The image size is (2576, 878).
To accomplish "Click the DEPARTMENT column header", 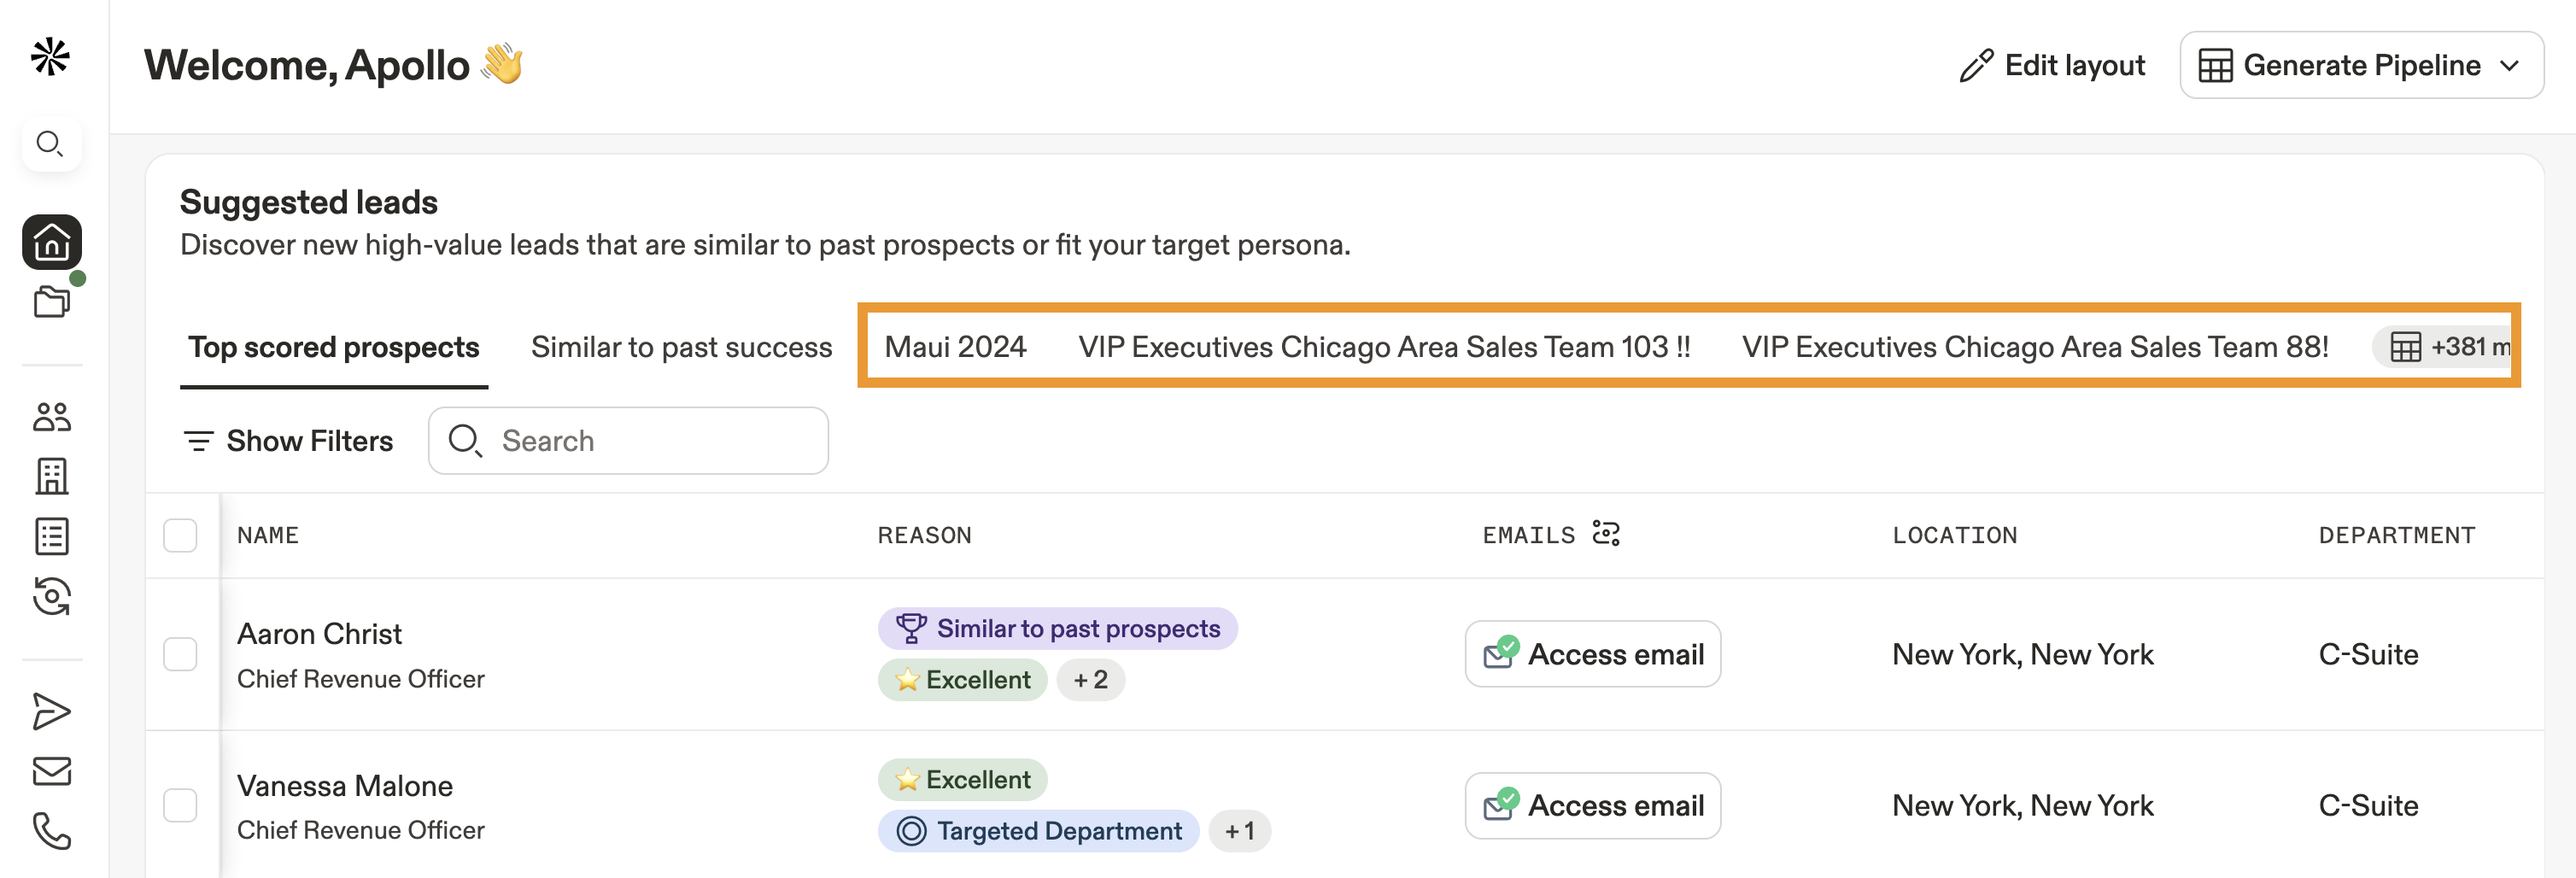I will 2397,535.
